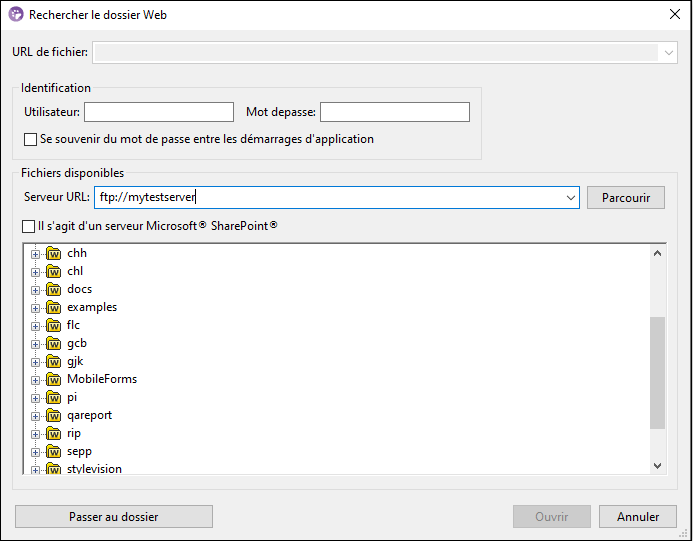Select the MobileForms folder icon
693x541 pixels.
pos(54,380)
